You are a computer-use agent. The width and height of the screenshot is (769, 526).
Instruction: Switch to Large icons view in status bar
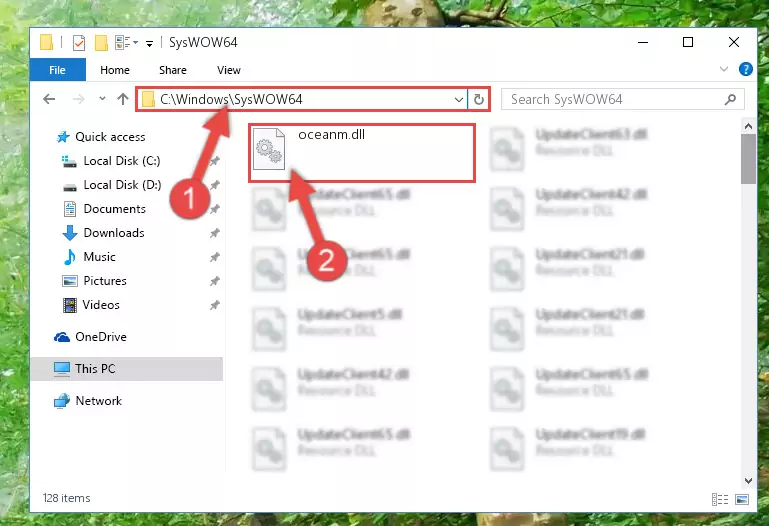[x=742, y=500]
